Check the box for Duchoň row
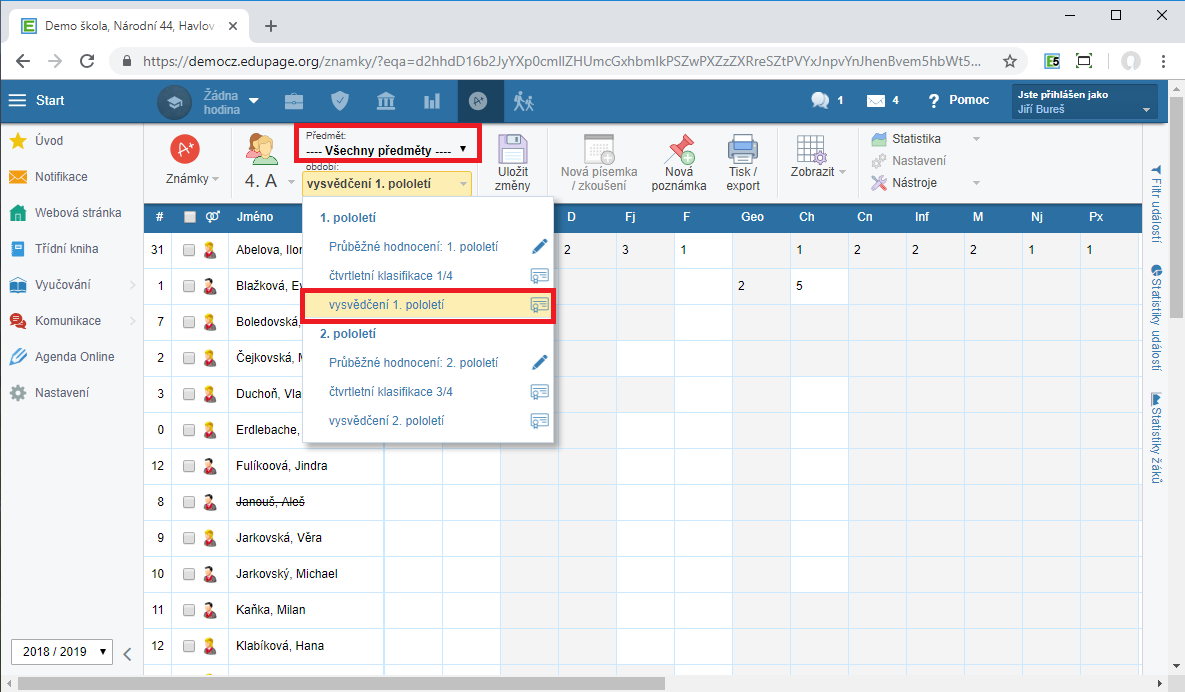1185x692 pixels. (189, 394)
